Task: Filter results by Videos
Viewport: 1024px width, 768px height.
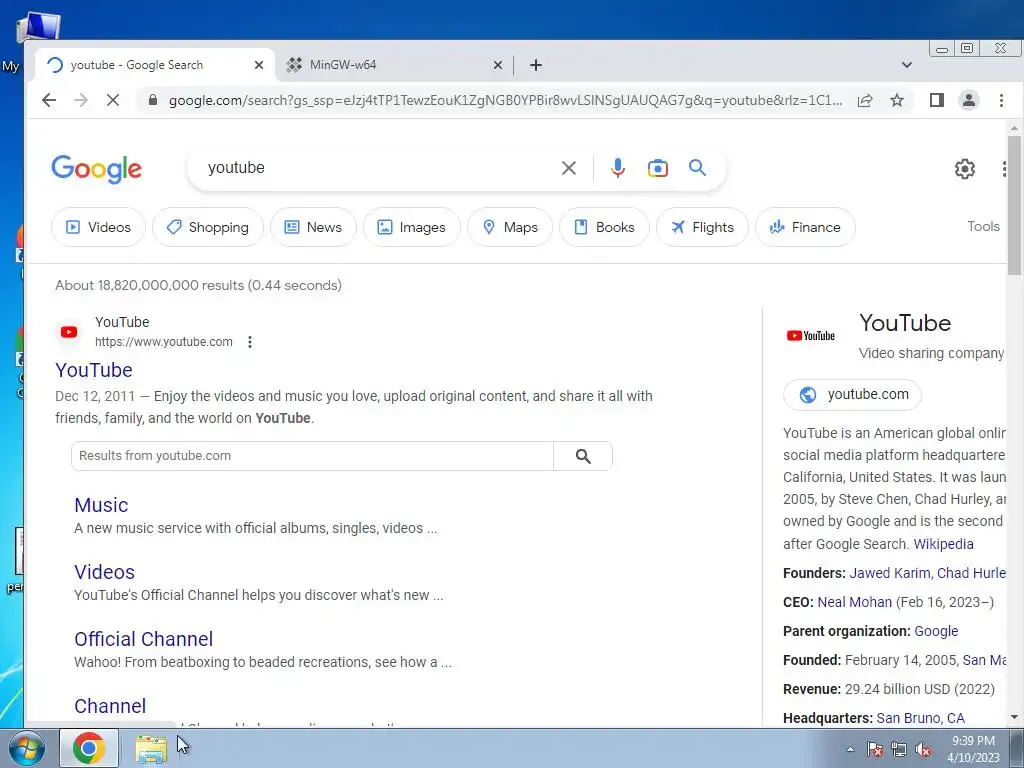Action: coord(99,227)
